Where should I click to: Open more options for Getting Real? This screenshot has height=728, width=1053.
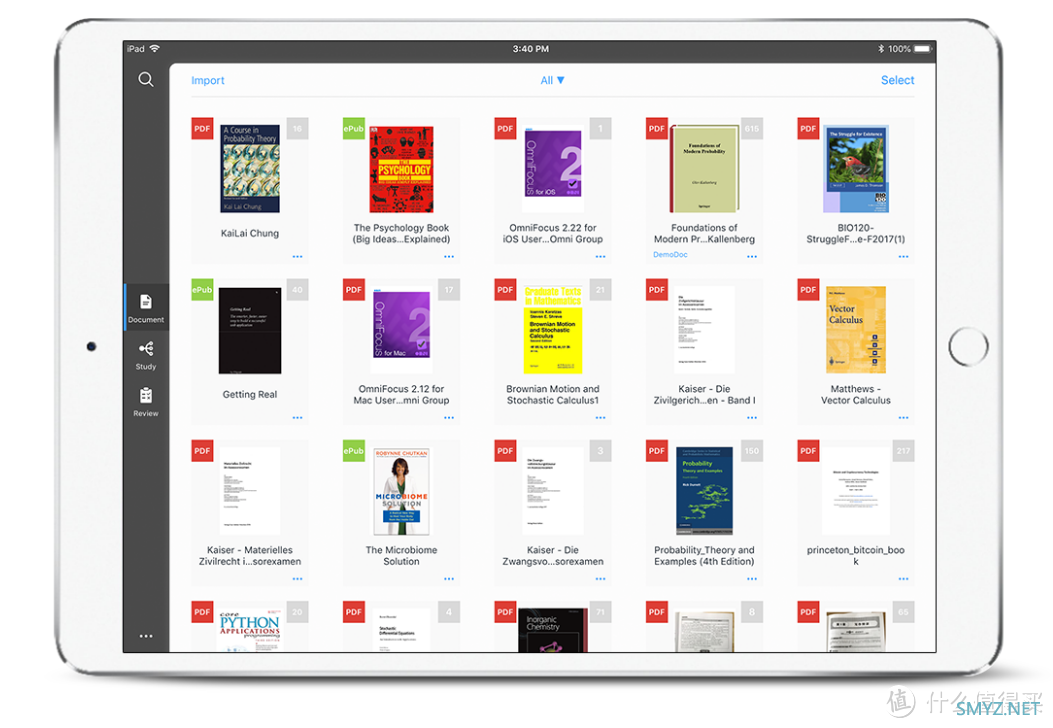click(x=297, y=418)
